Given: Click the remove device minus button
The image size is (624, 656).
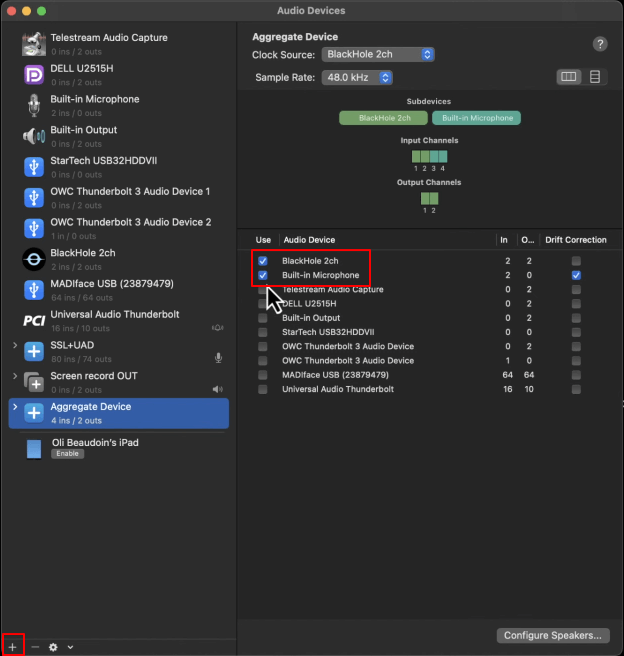Looking at the screenshot, I should (x=35, y=647).
